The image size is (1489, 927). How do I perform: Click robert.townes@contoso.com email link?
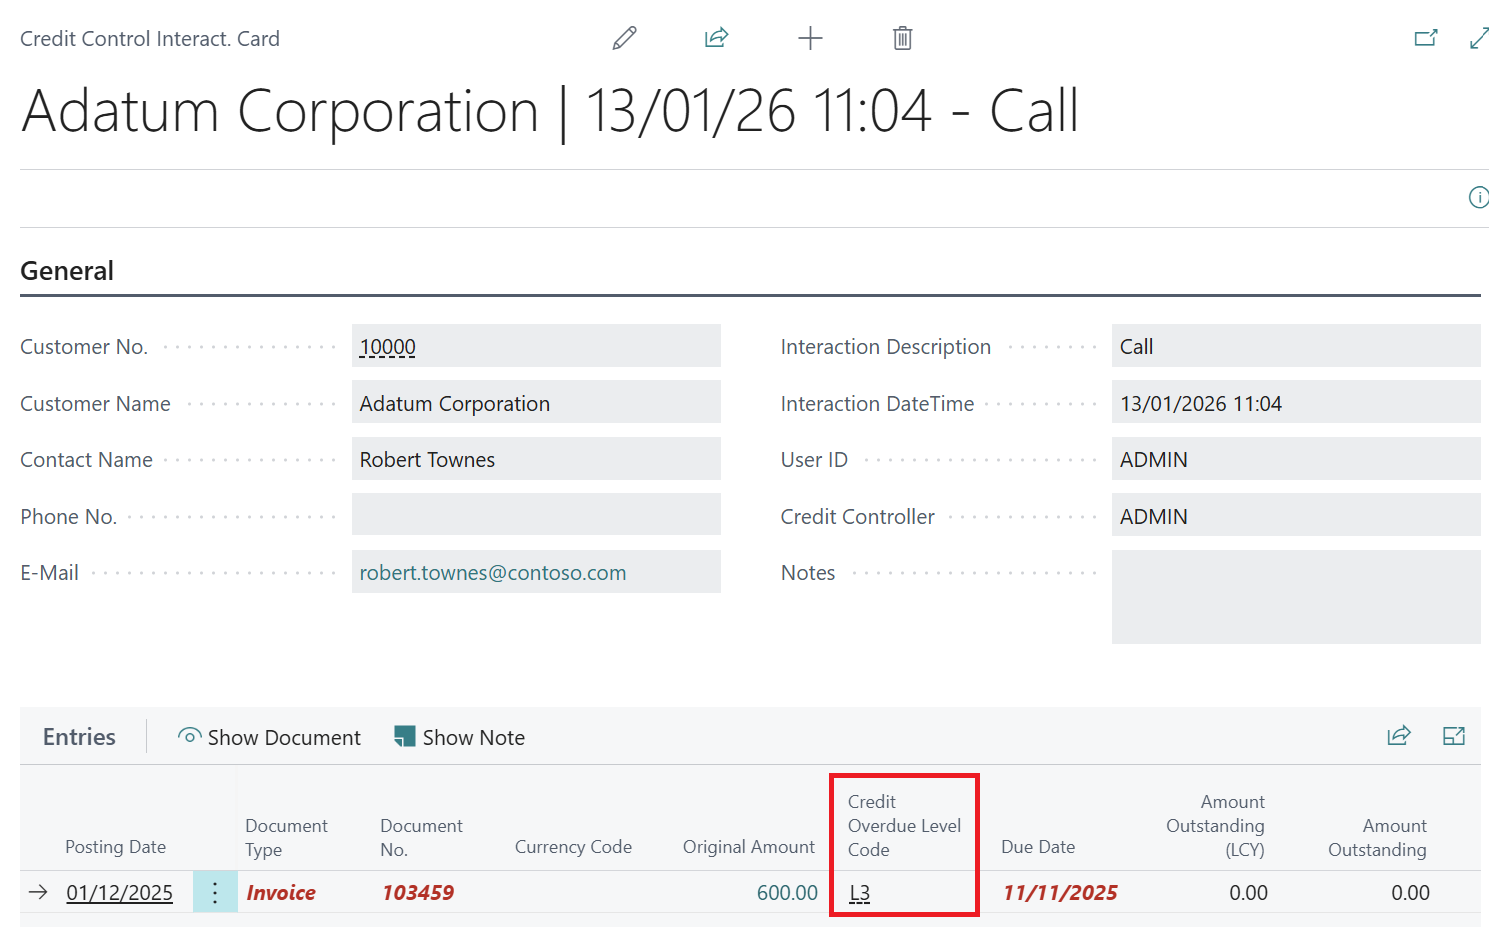click(x=493, y=573)
